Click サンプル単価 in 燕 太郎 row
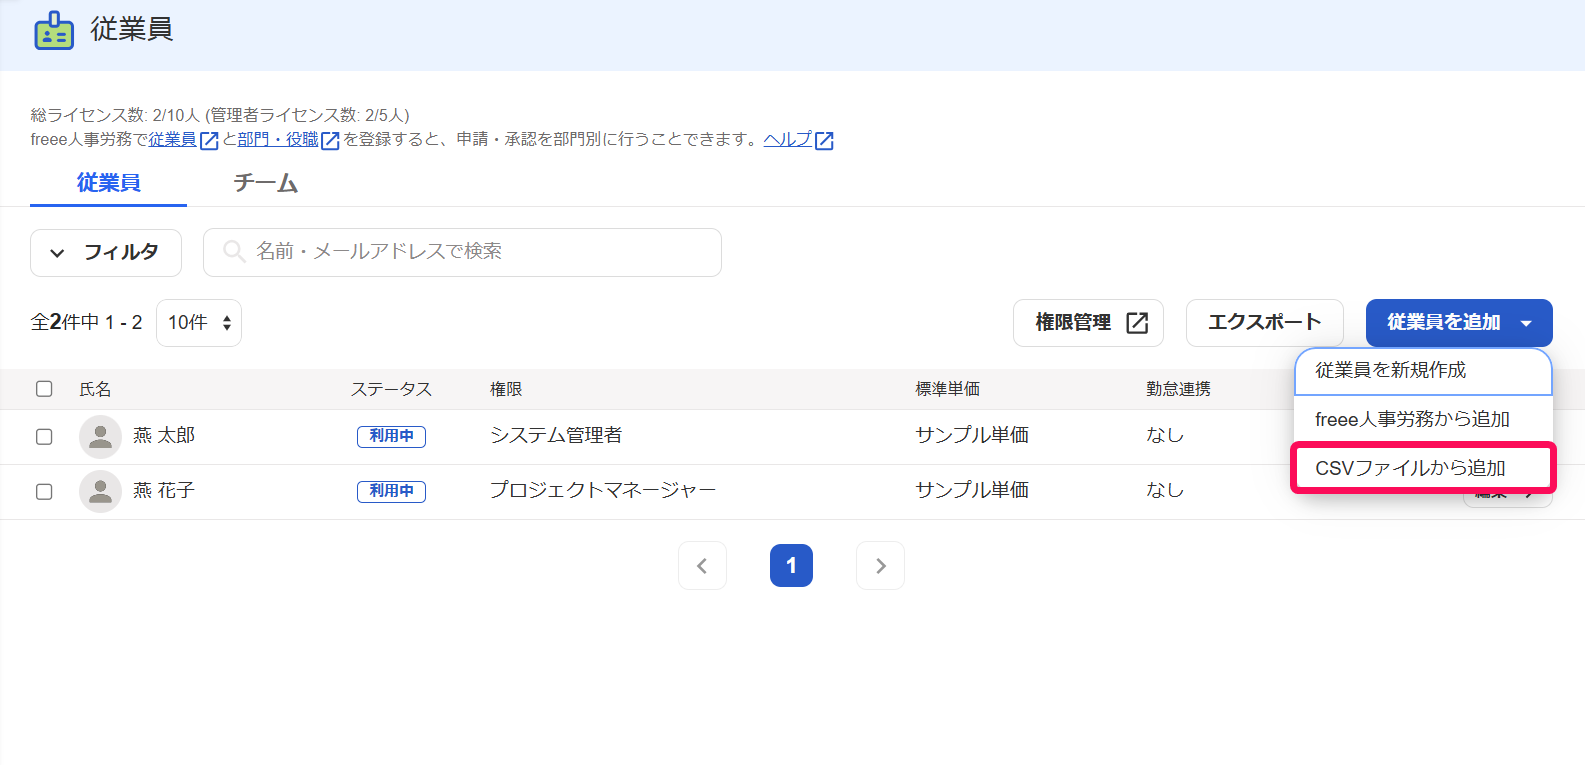The height and width of the screenshot is (765, 1585). (972, 435)
